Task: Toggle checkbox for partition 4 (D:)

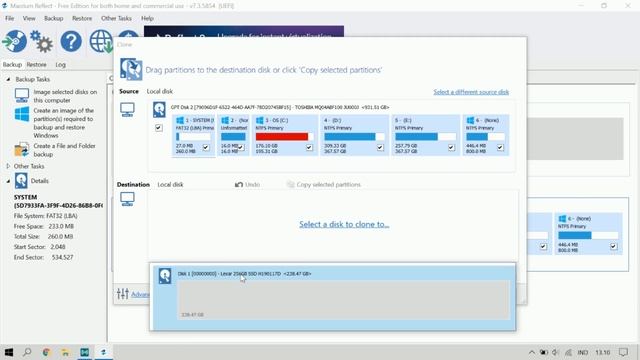Action: [x=380, y=147]
